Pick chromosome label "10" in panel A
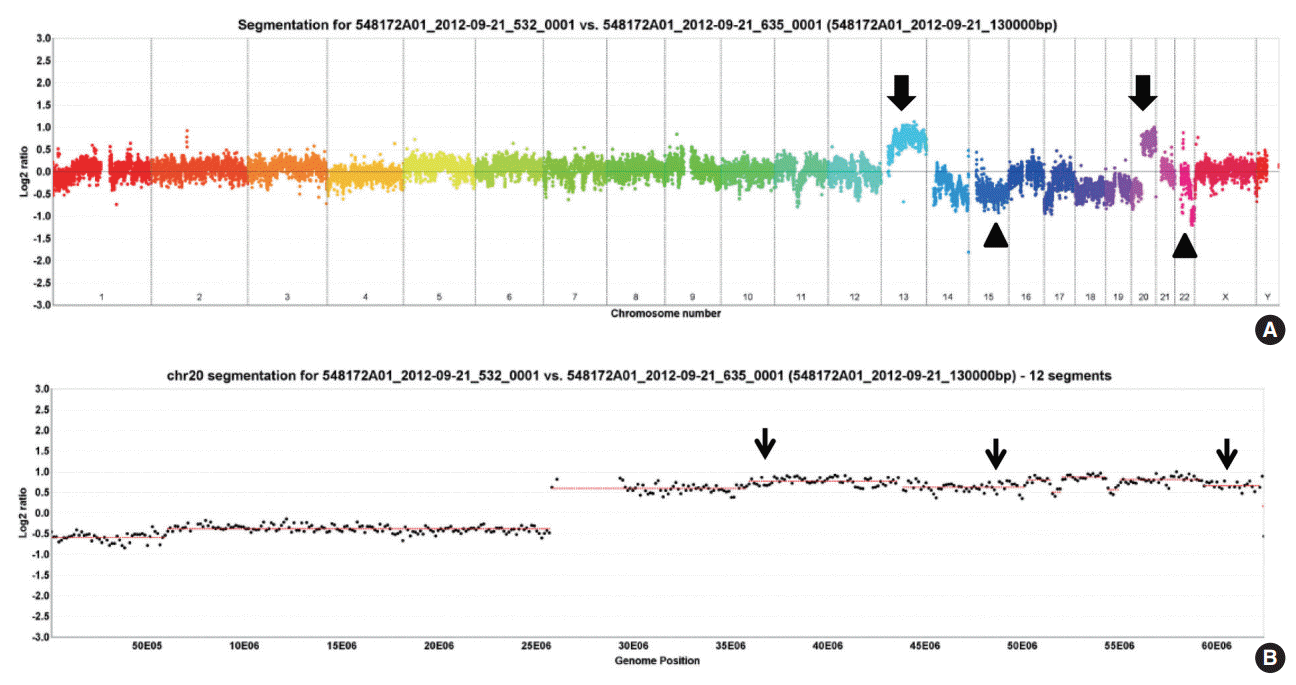 point(748,298)
